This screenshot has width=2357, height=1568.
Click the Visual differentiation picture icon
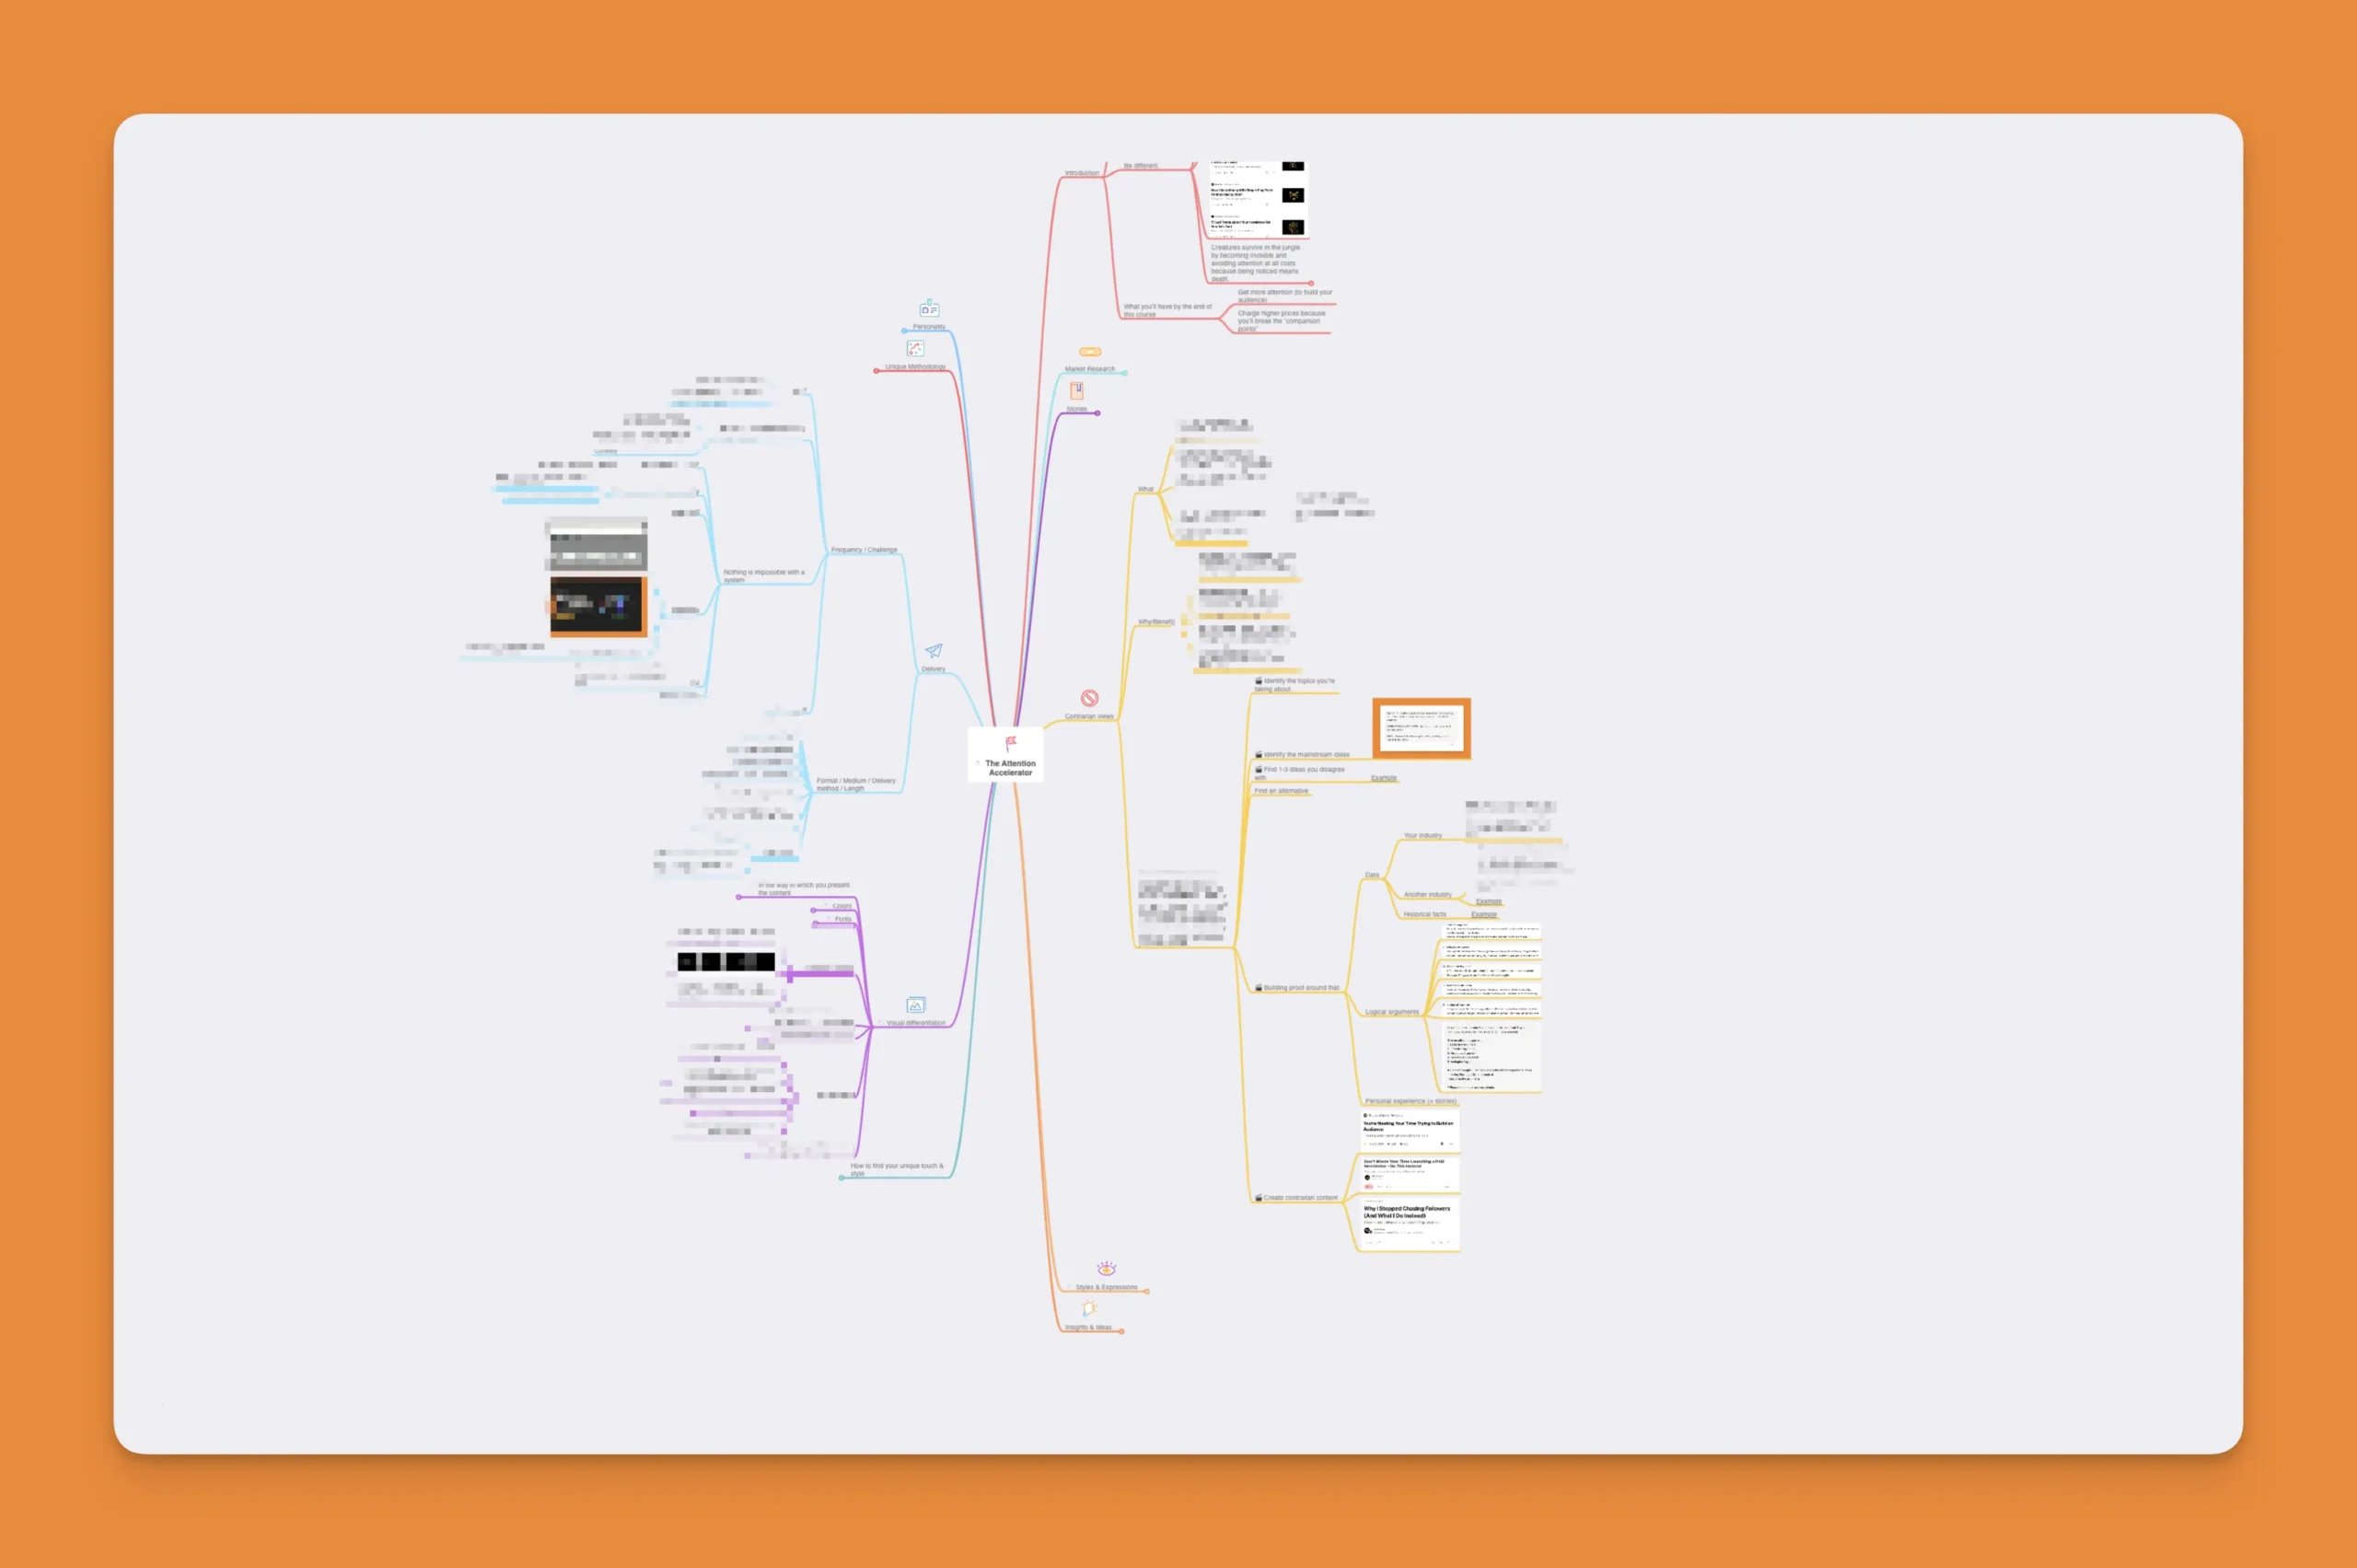click(x=916, y=1005)
